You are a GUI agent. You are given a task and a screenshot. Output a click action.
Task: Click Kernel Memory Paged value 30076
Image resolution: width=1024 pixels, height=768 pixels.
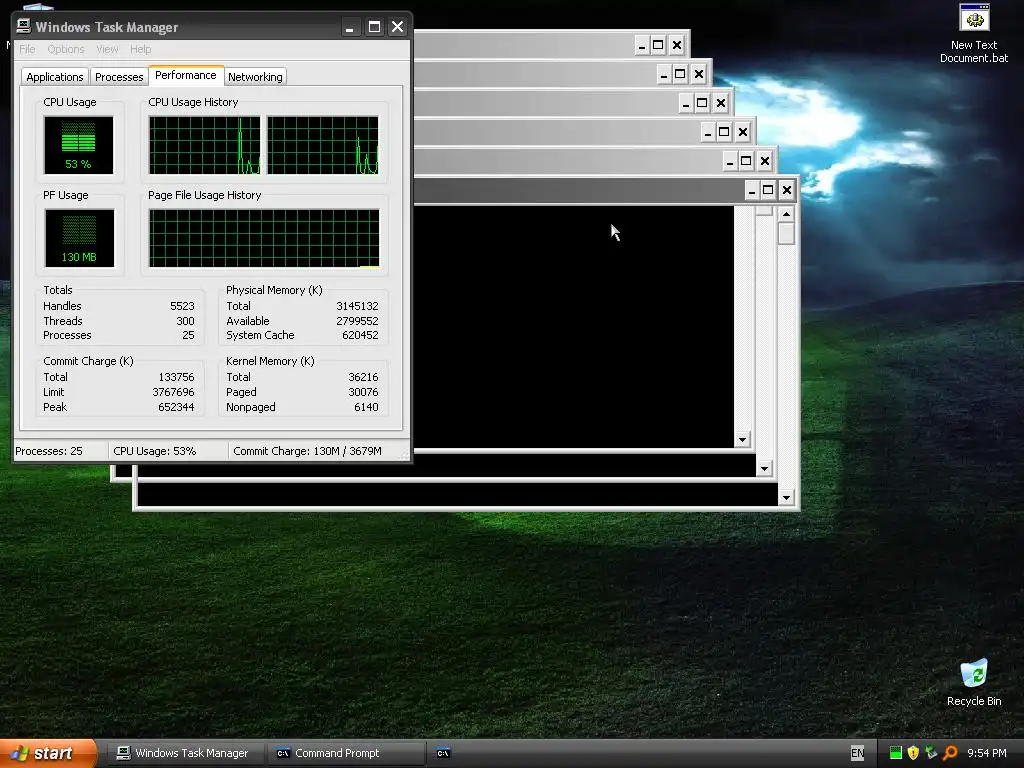pos(363,392)
